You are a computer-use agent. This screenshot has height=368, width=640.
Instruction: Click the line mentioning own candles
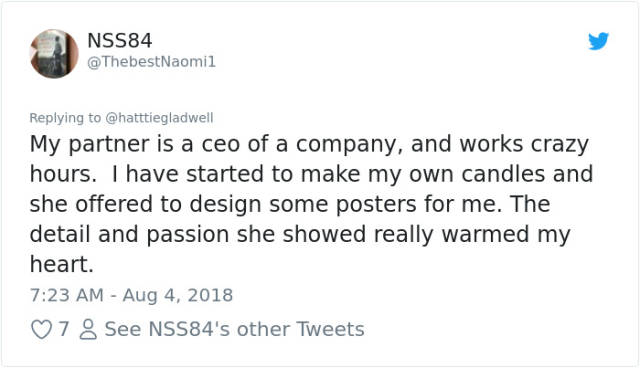point(311,174)
